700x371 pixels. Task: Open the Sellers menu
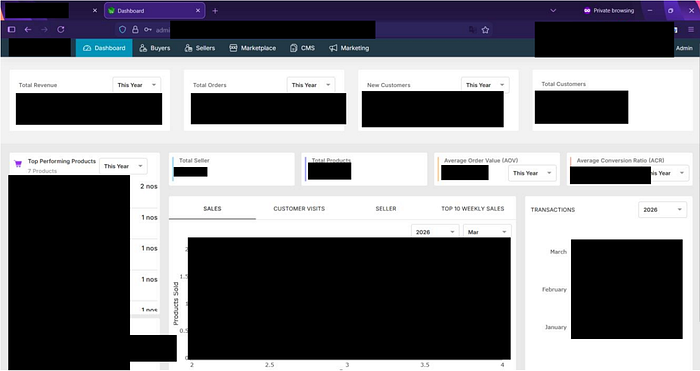pos(200,48)
